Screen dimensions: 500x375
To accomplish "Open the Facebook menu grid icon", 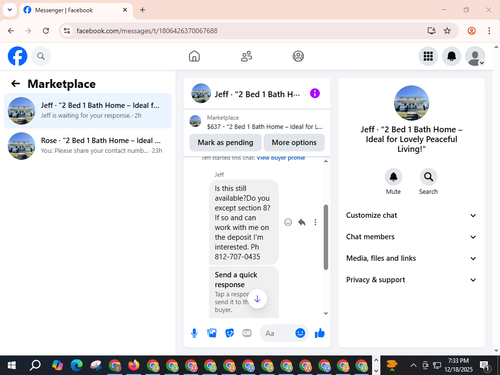I will click(428, 56).
